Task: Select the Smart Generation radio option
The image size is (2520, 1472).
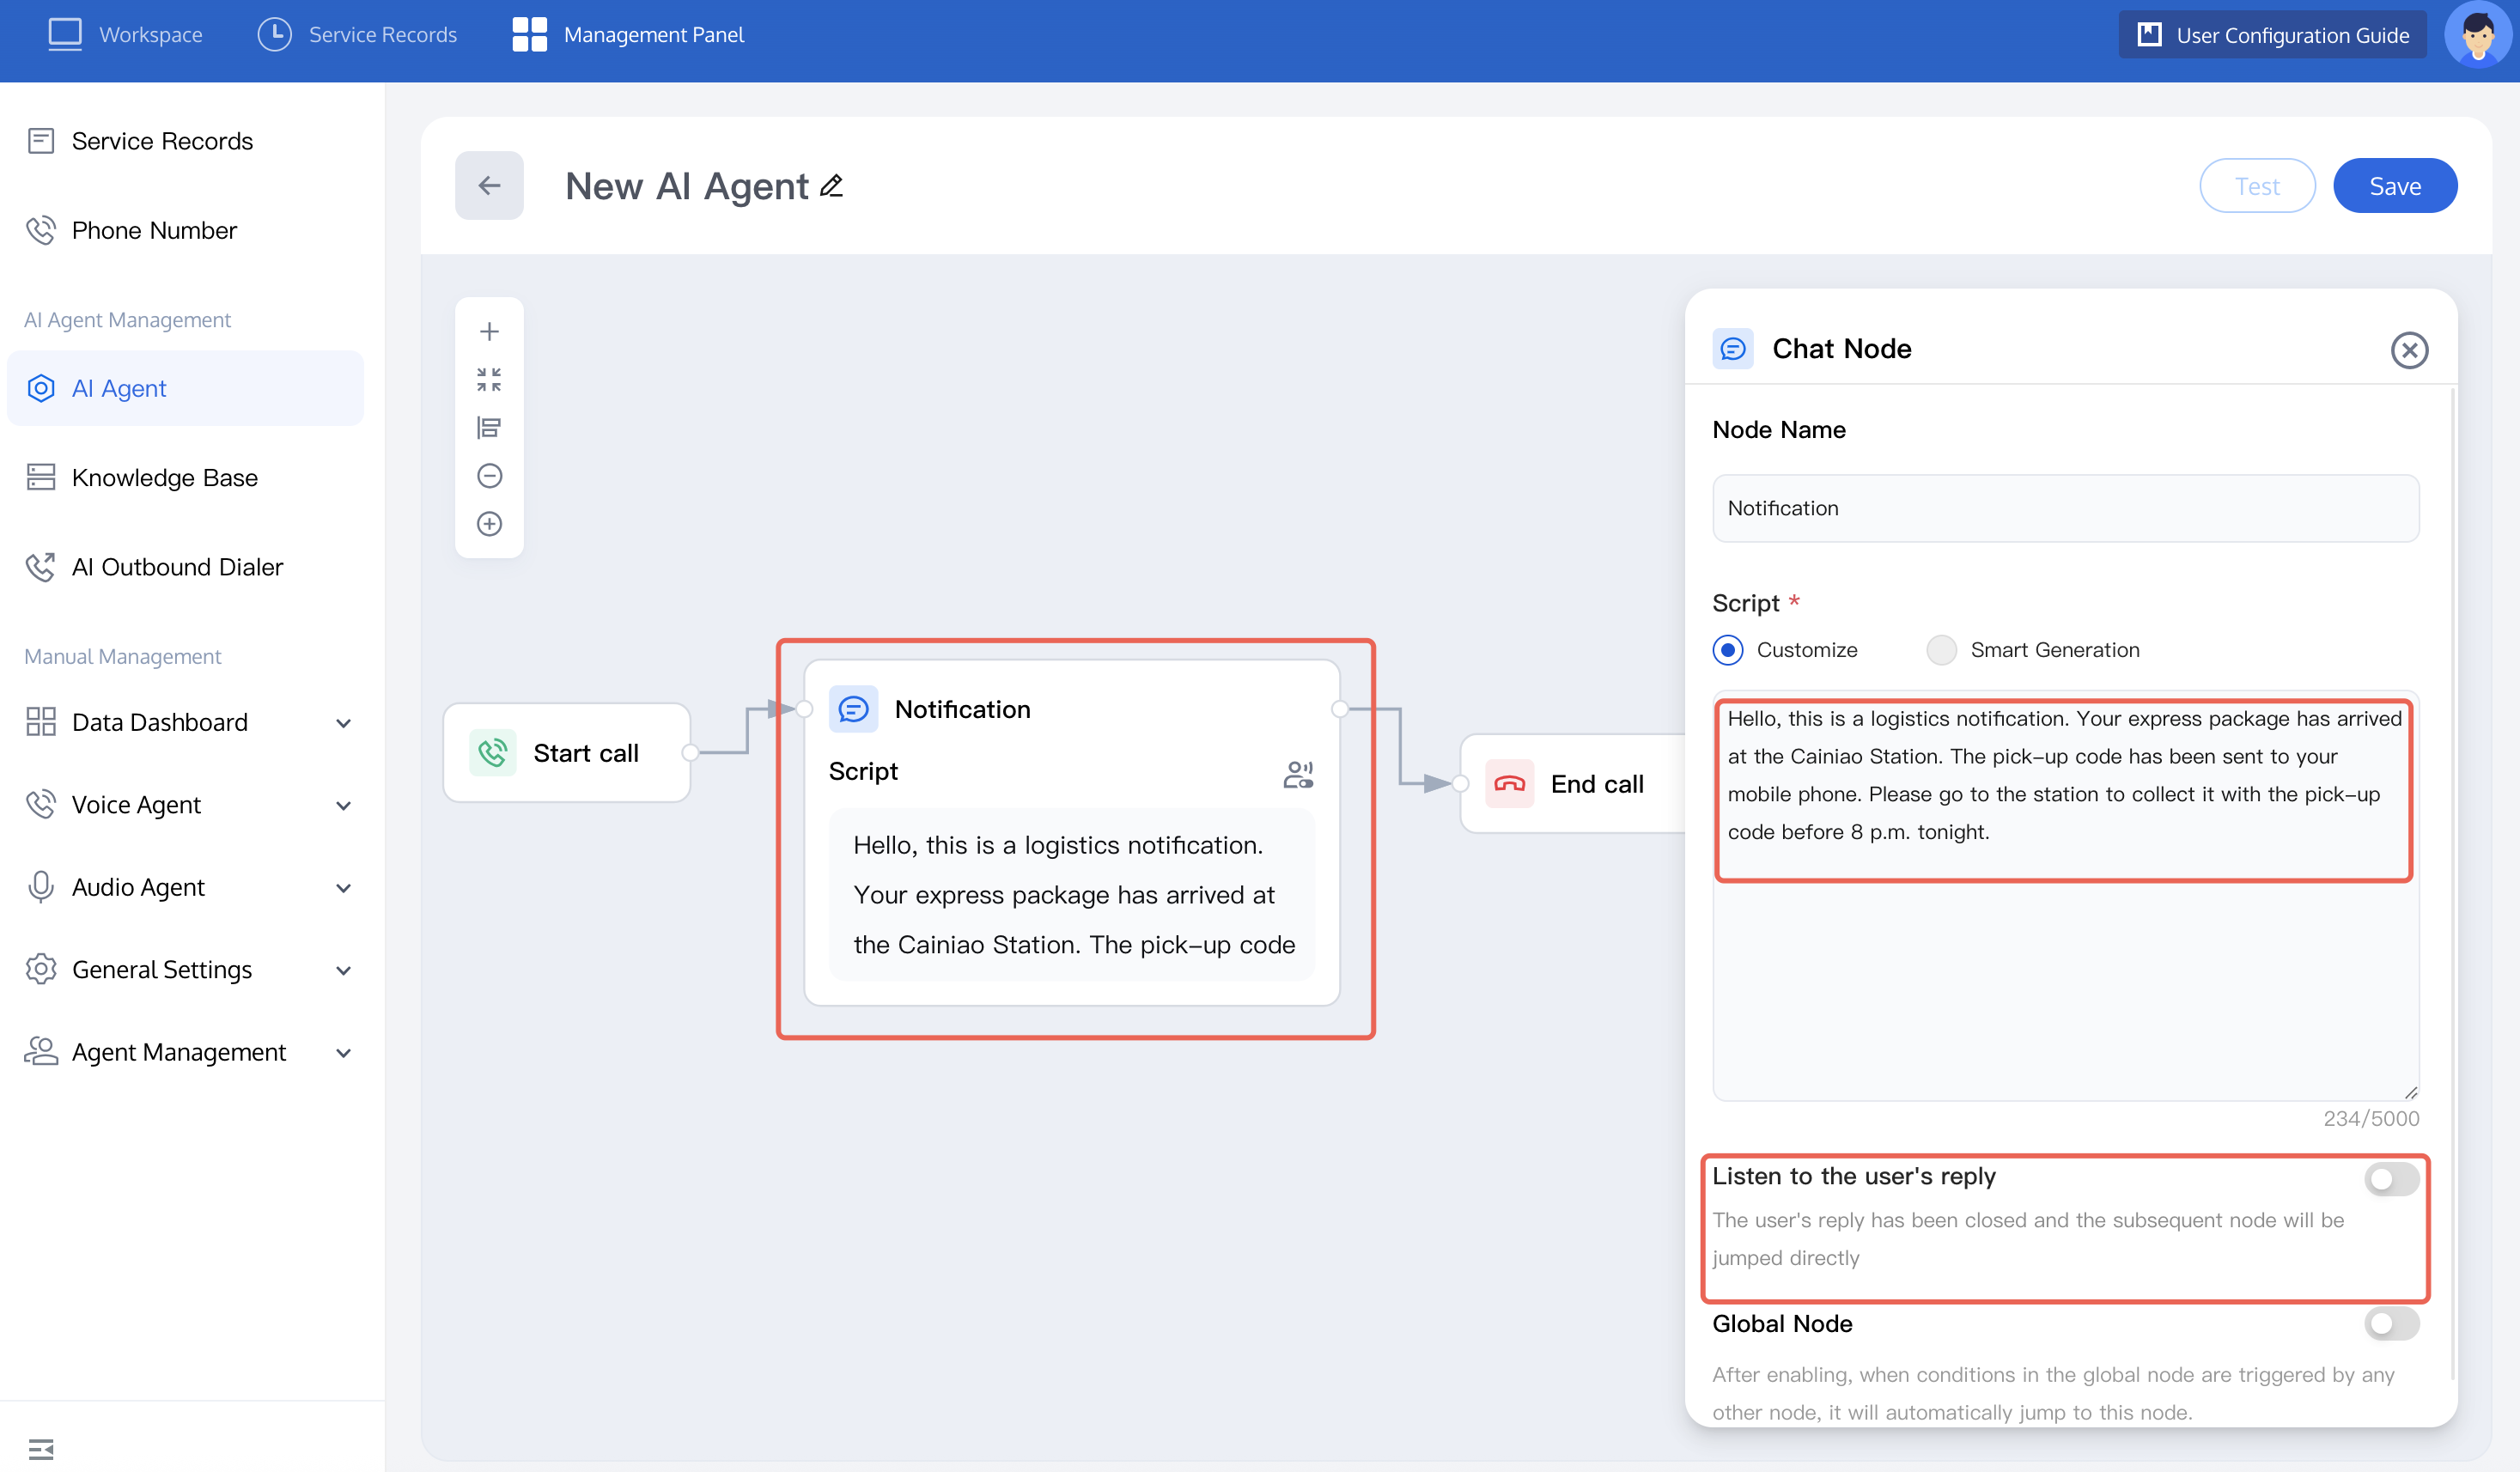Action: (x=1940, y=650)
